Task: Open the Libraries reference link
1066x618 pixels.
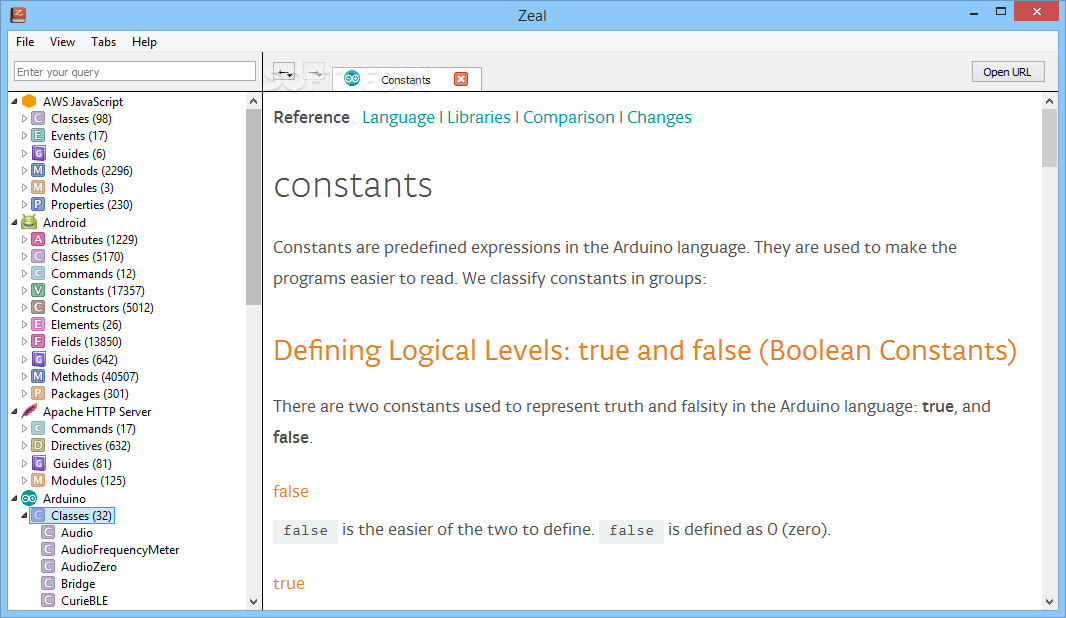Action: tap(479, 117)
